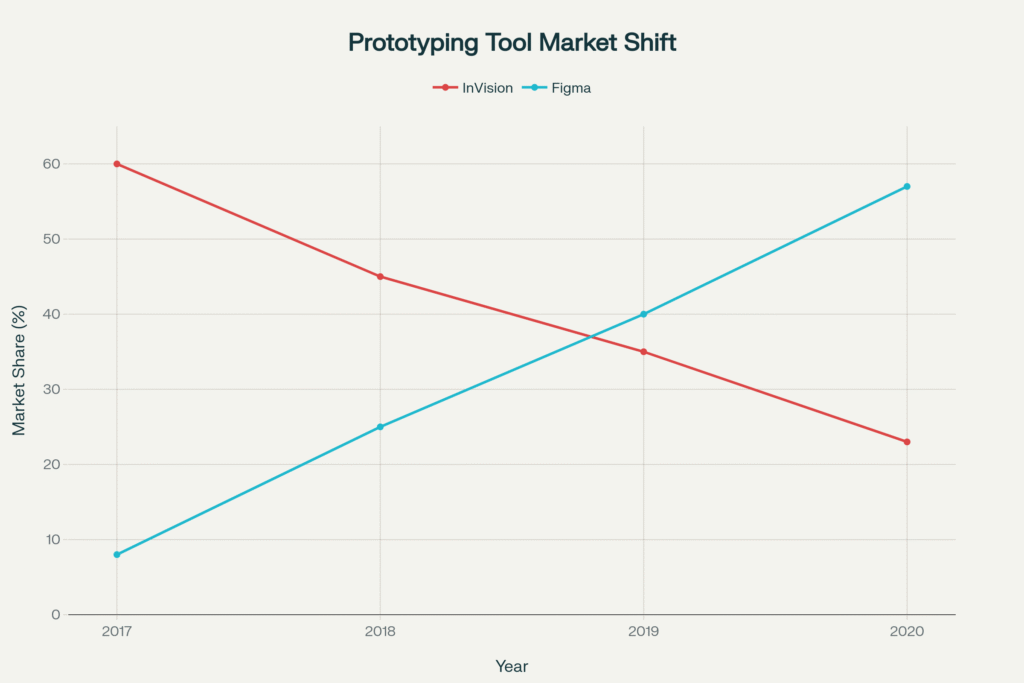Toggle the Figma series in the legend
The width and height of the screenshot is (1024, 683).
pos(563,88)
